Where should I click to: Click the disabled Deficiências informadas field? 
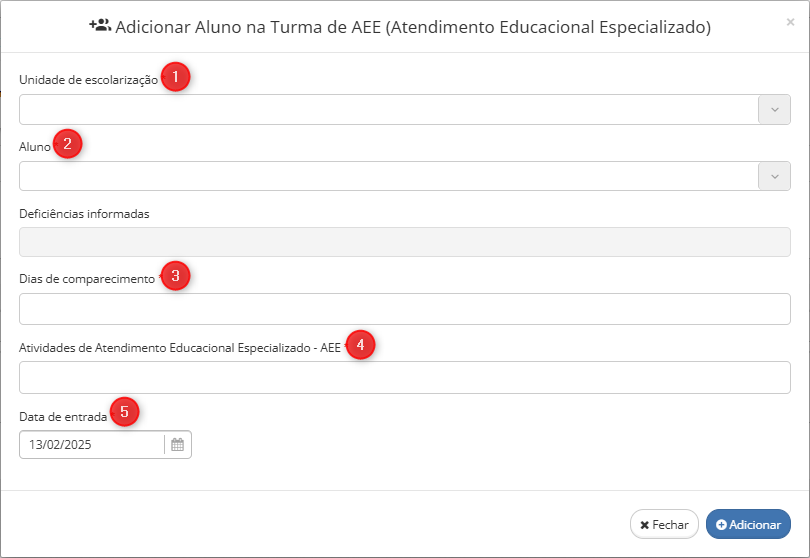[405, 242]
